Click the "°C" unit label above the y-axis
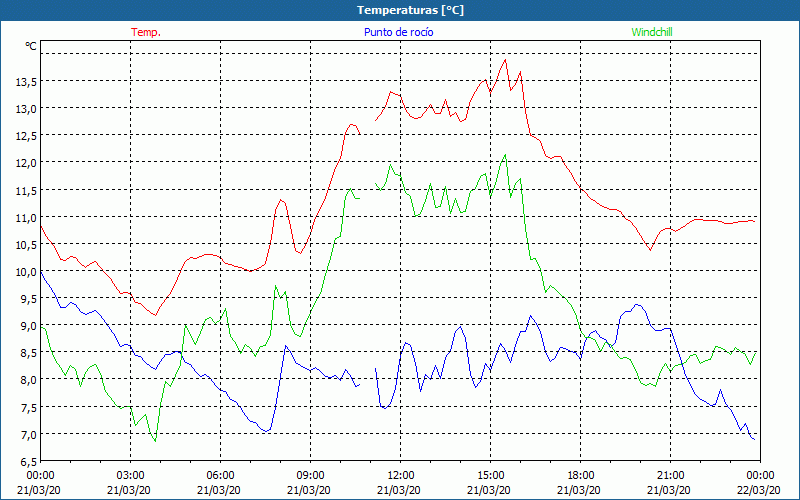 click(x=31, y=46)
